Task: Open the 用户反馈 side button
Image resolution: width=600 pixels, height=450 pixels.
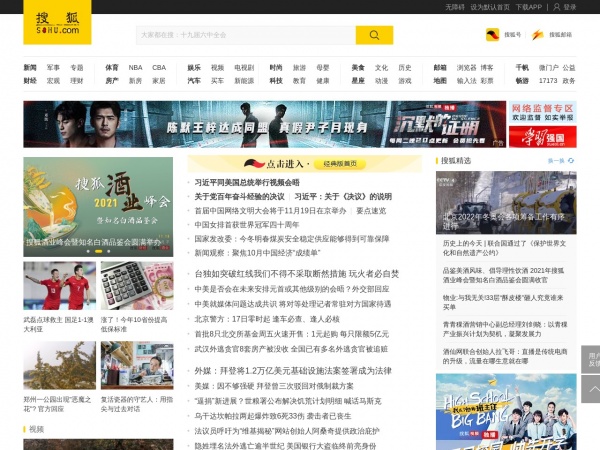Action: click(591, 360)
